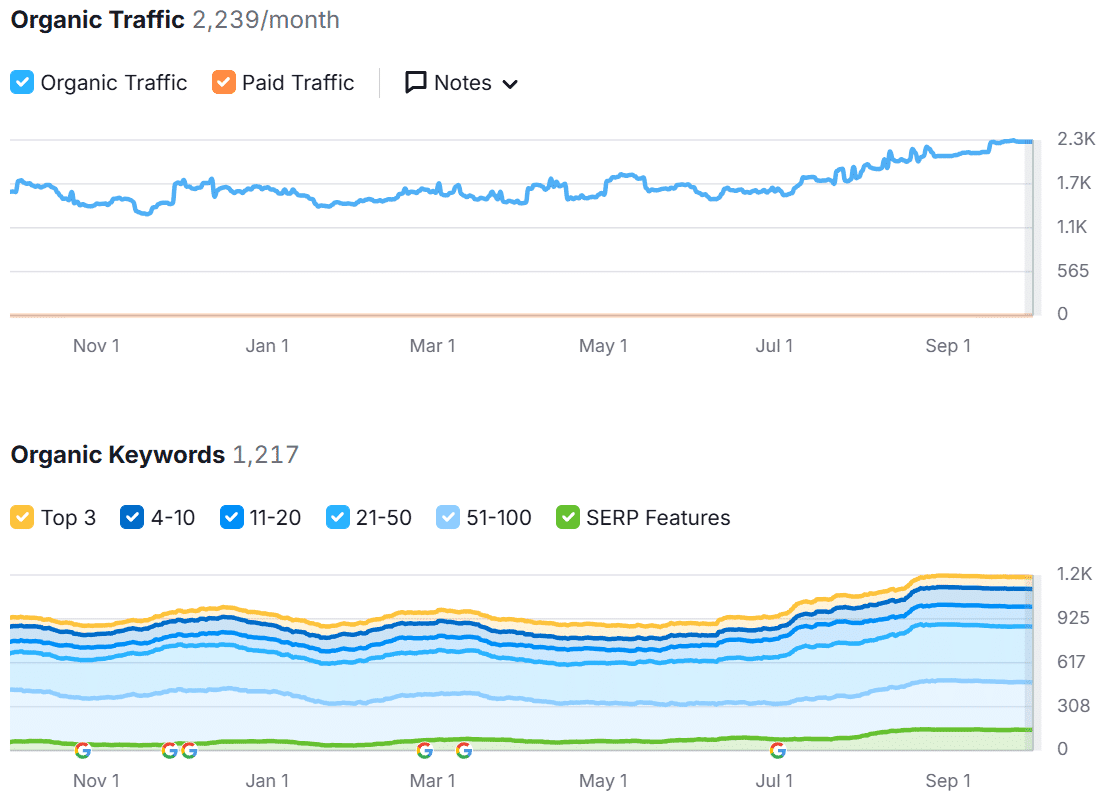Toggle the 4-10 positions checkbox
The width and height of the screenshot is (1101, 799).
[132, 518]
